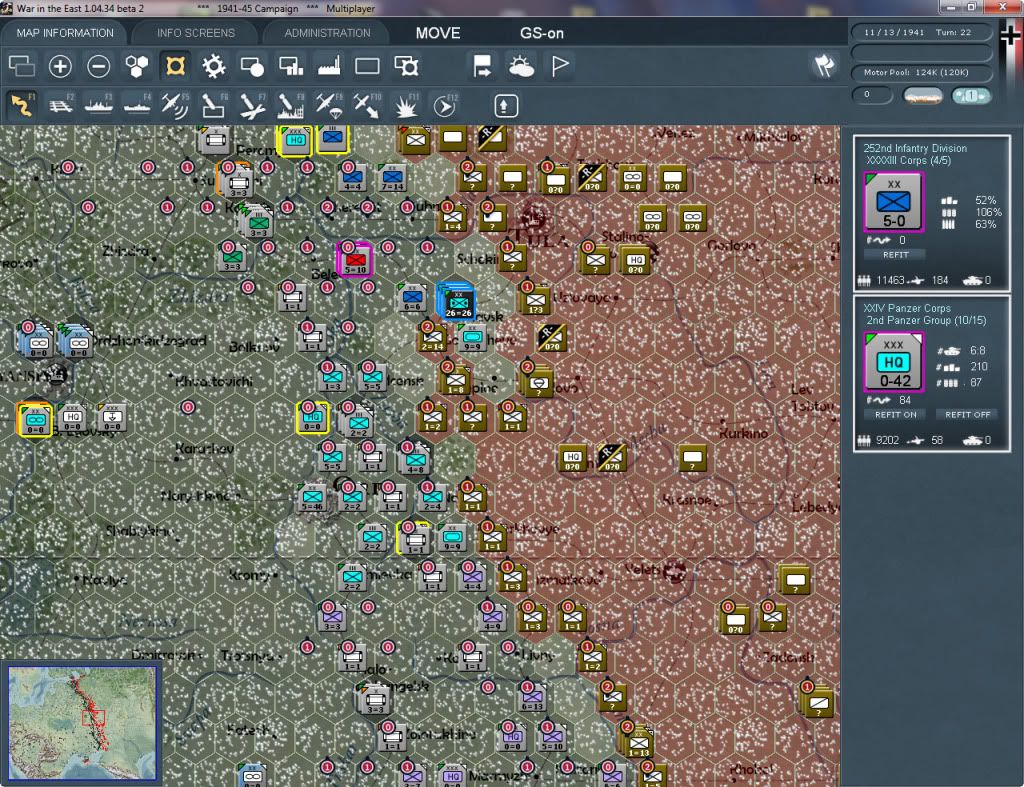The image size is (1024, 787).
Task: Select Rail mode F2
Action: [x=61, y=105]
